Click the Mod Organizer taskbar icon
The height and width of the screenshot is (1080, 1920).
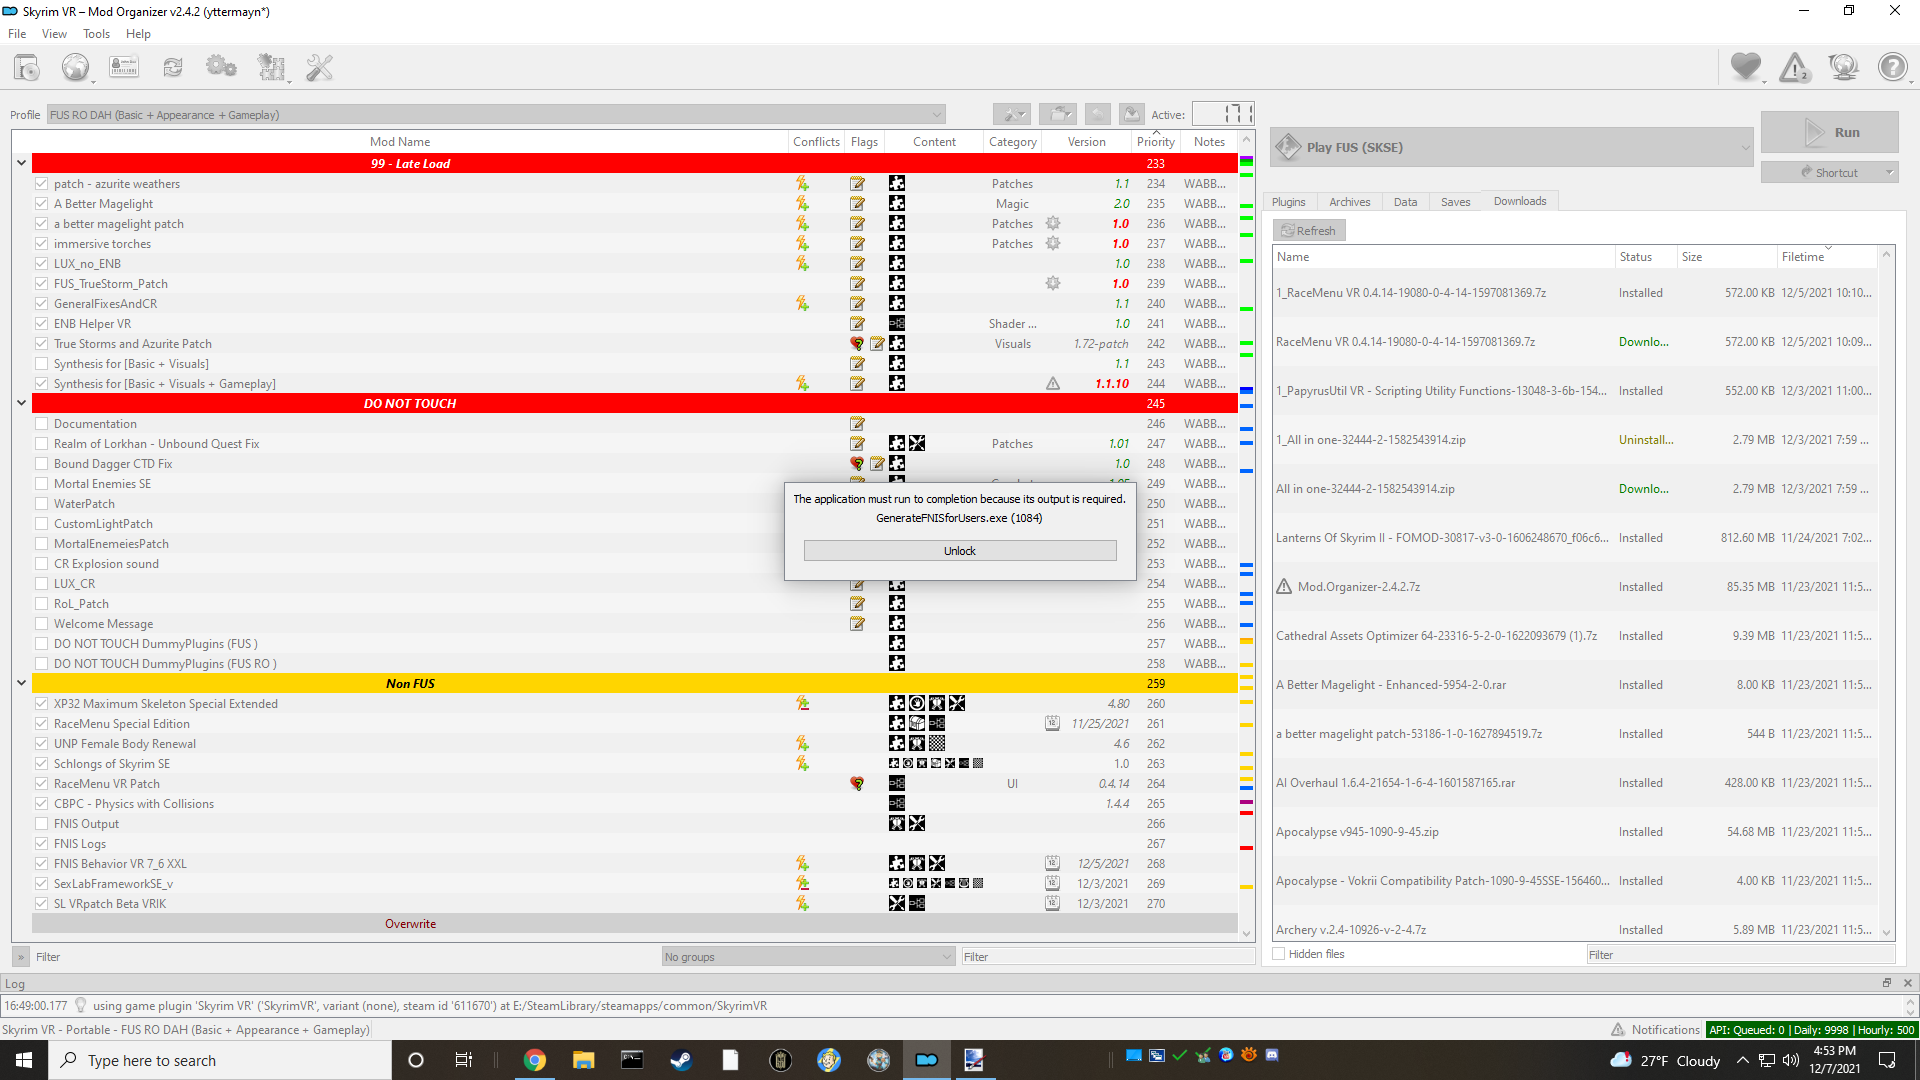point(927,1060)
